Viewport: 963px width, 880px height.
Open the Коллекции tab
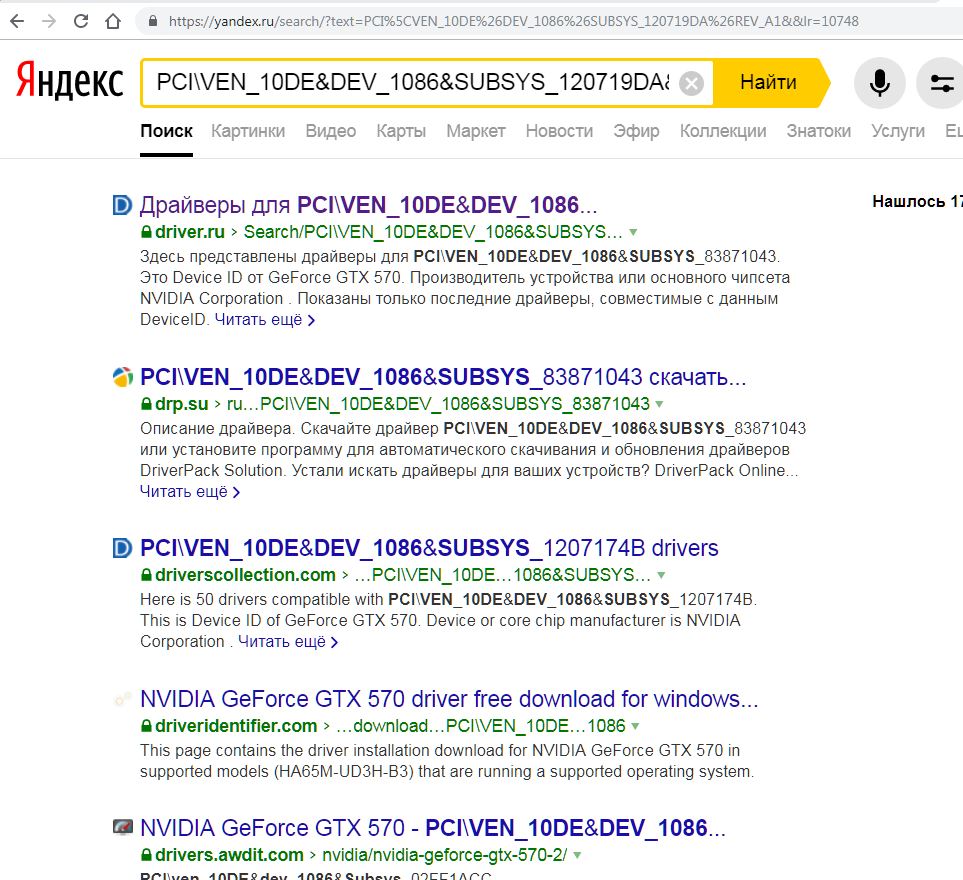pos(723,131)
